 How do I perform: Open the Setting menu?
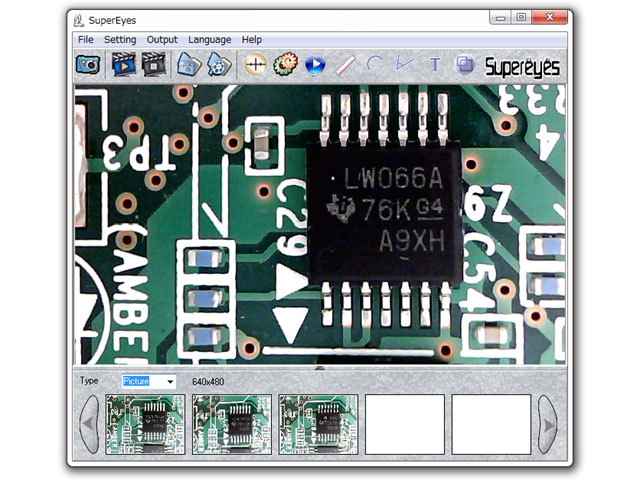coord(120,40)
